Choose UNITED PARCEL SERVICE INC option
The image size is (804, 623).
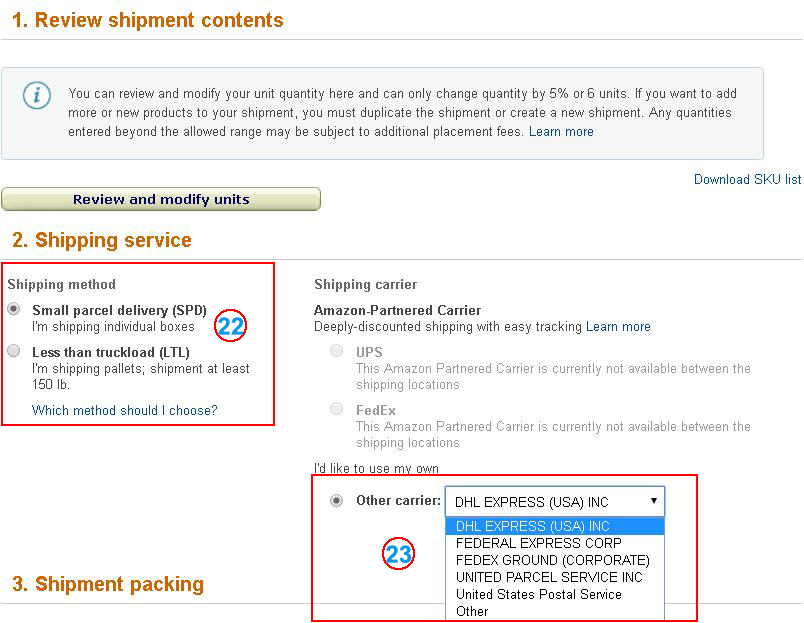(x=549, y=577)
